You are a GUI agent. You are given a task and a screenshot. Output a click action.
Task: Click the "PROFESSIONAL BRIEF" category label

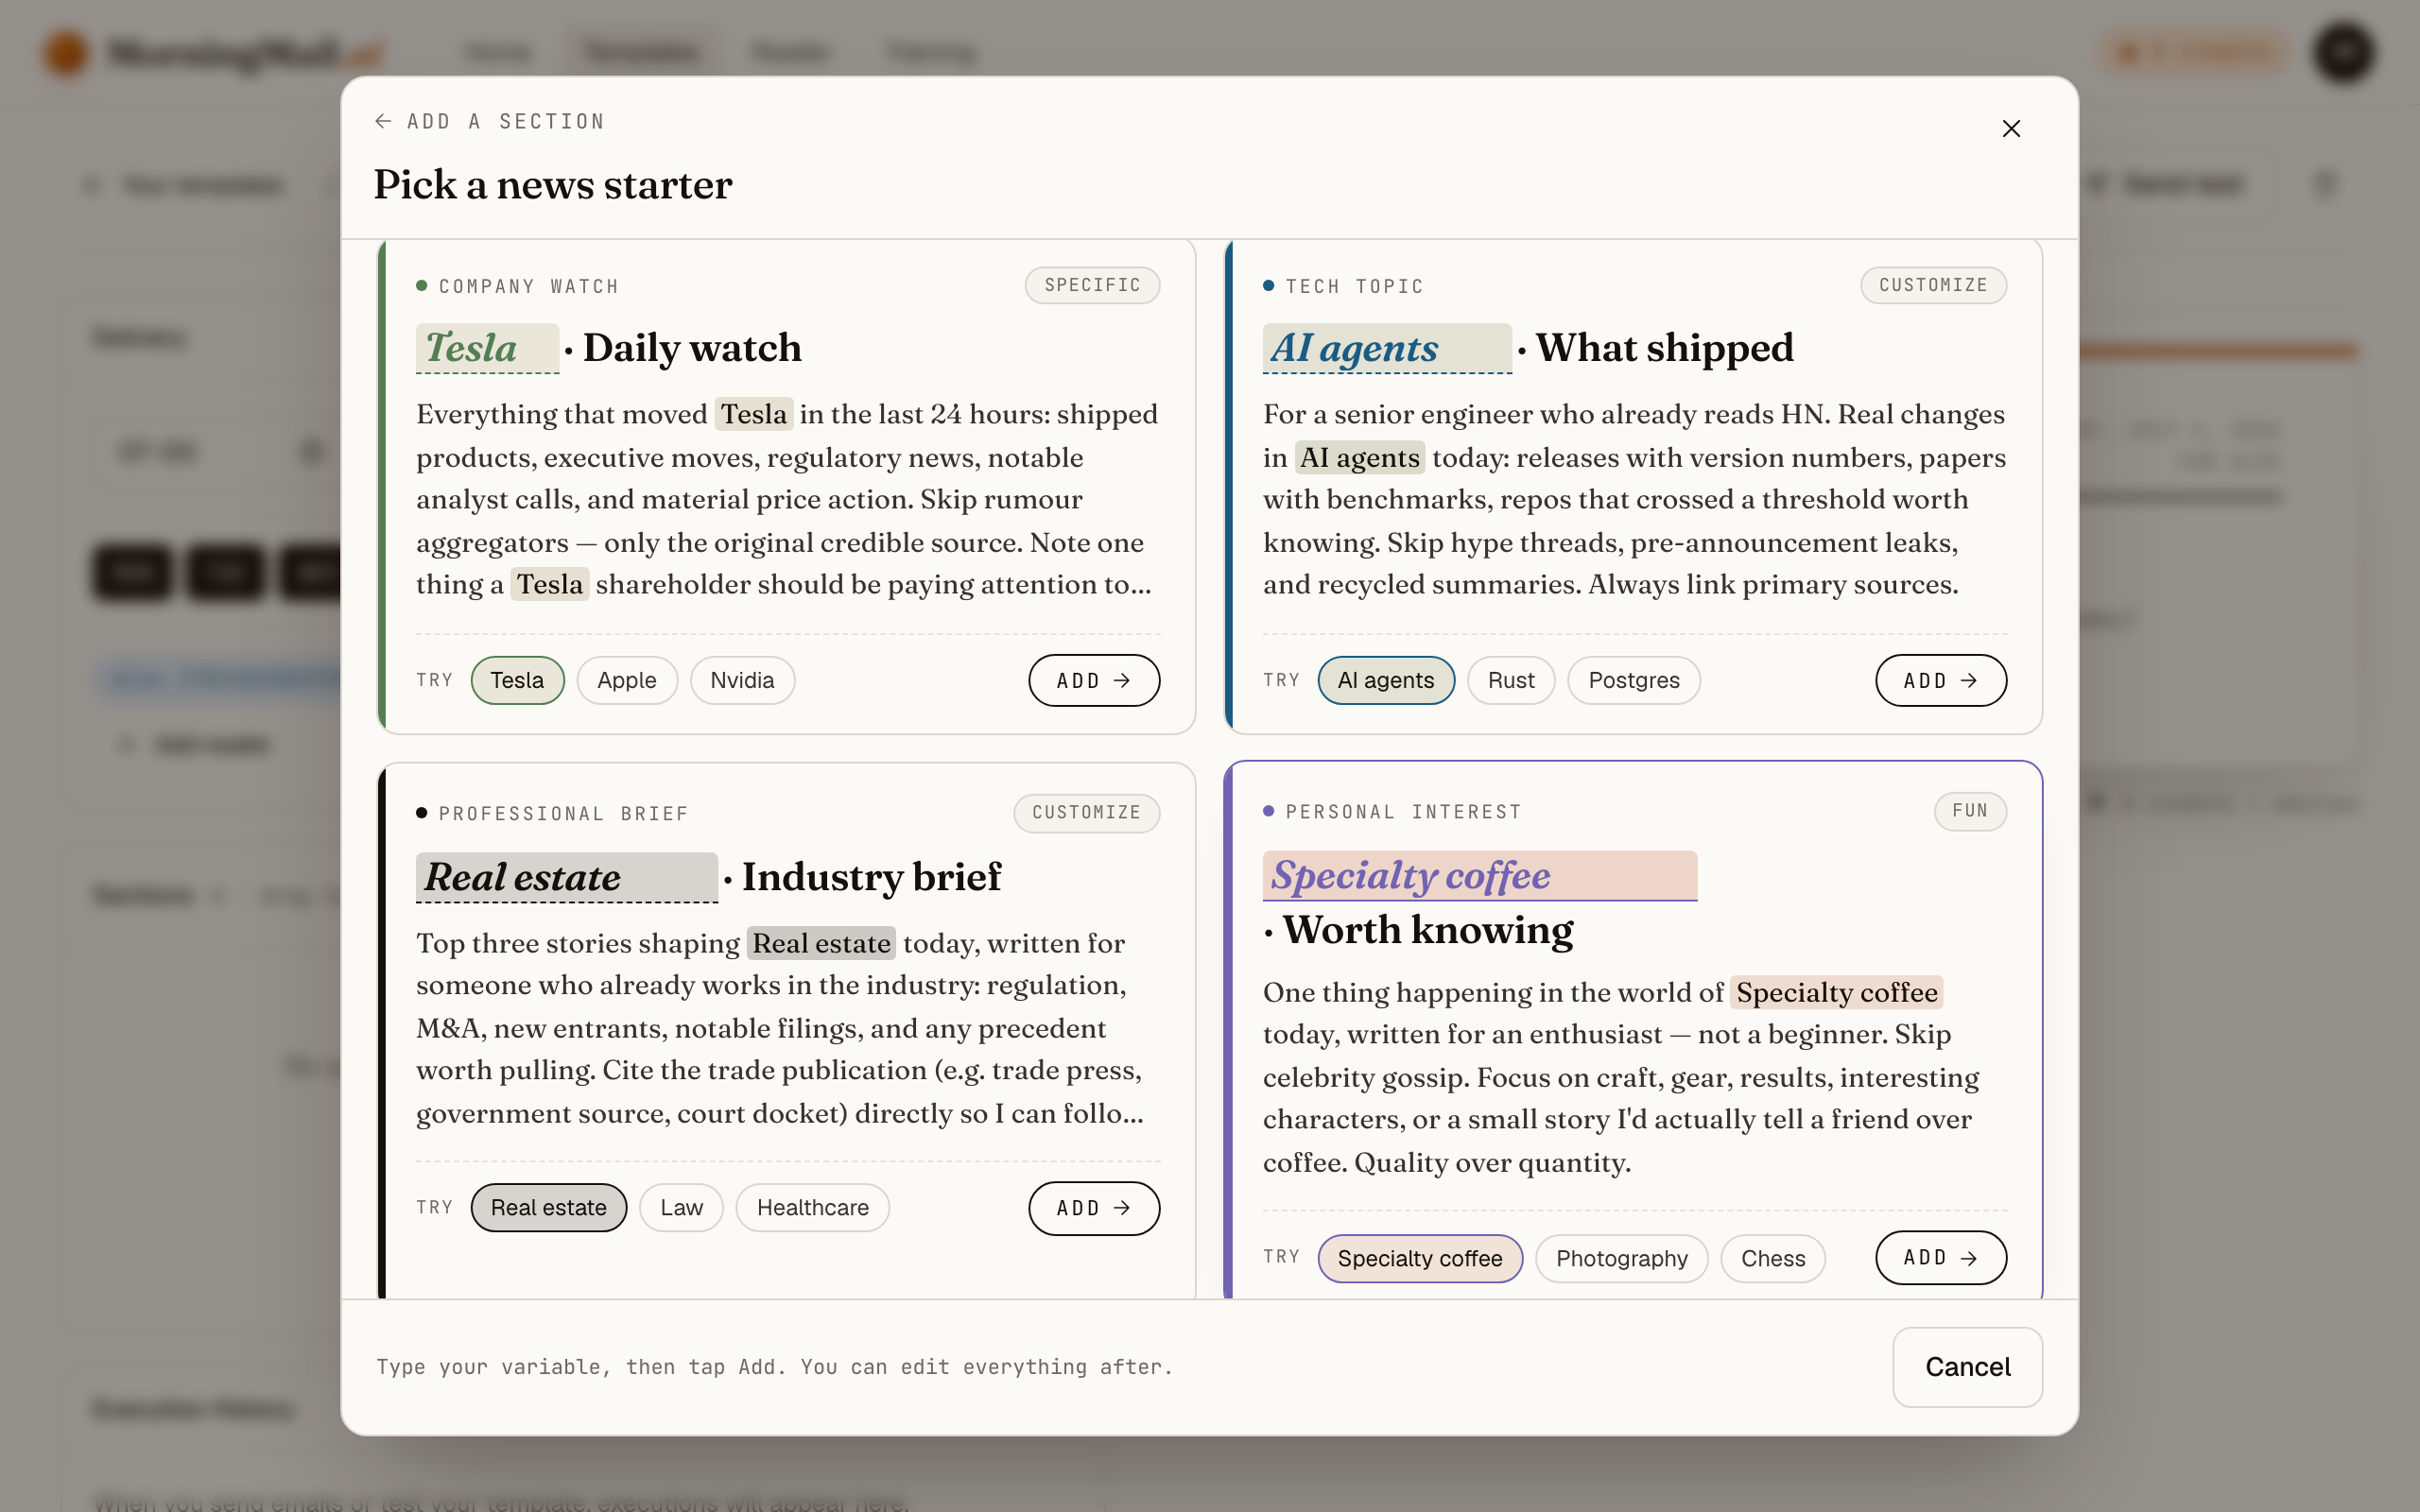564,813
